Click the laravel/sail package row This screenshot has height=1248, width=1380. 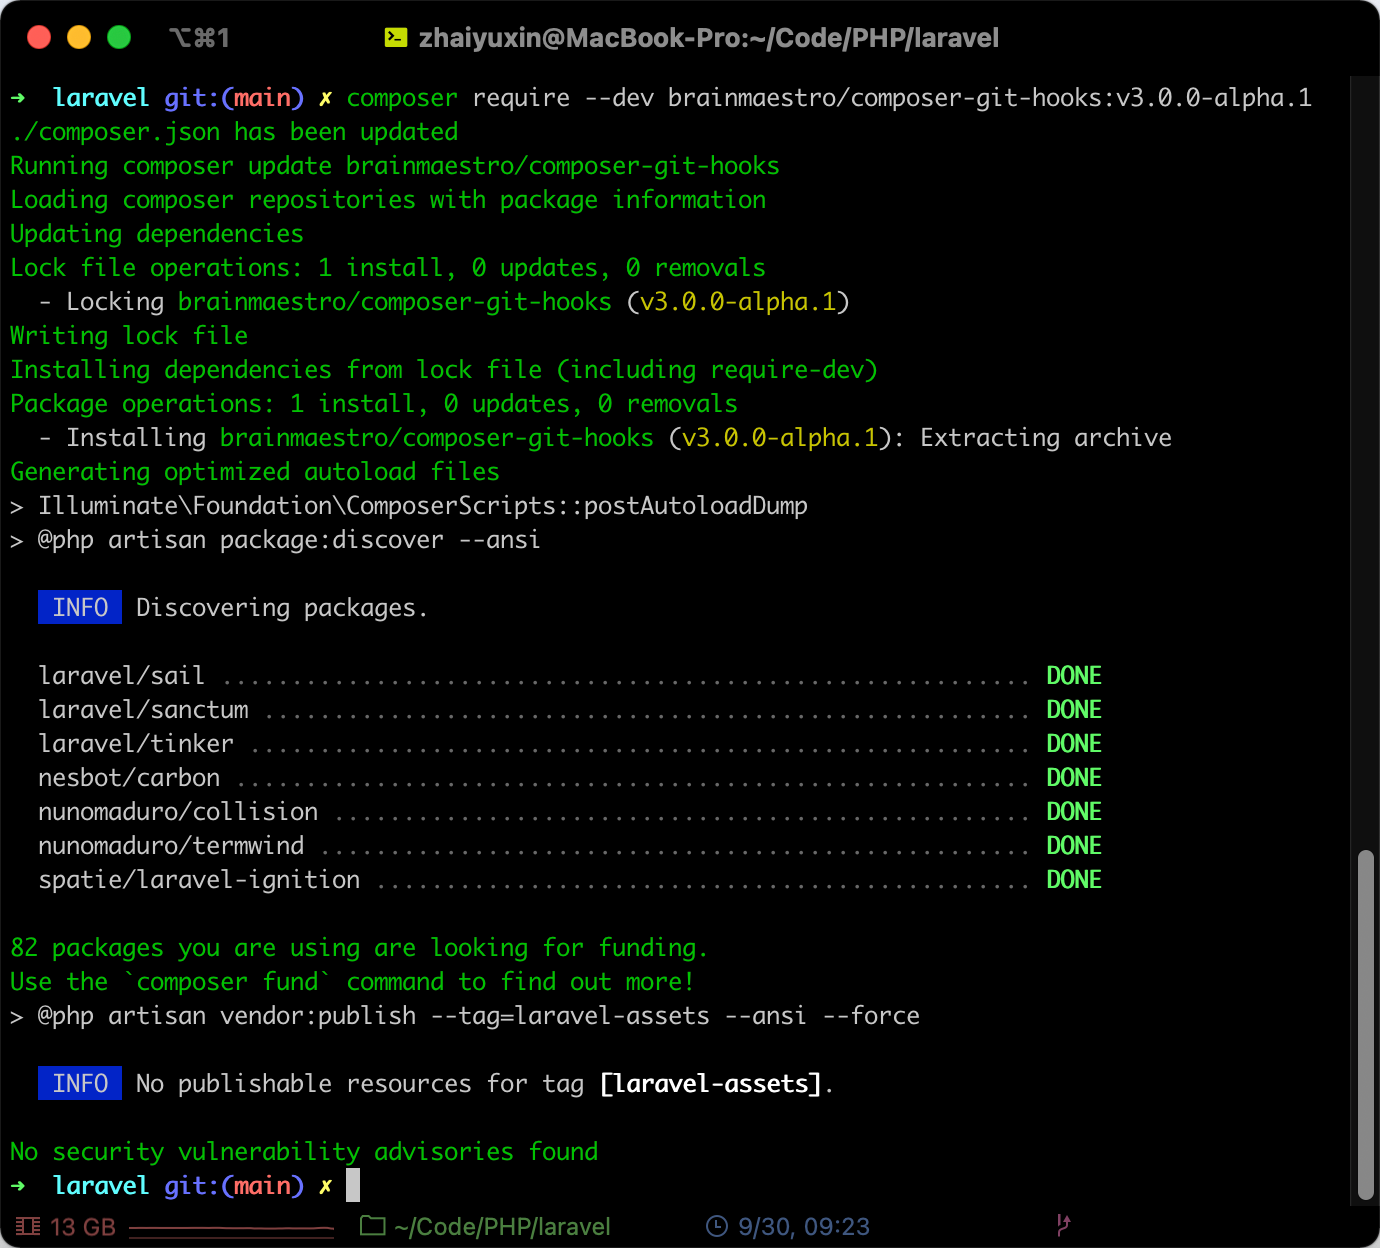tap(570, 676)
